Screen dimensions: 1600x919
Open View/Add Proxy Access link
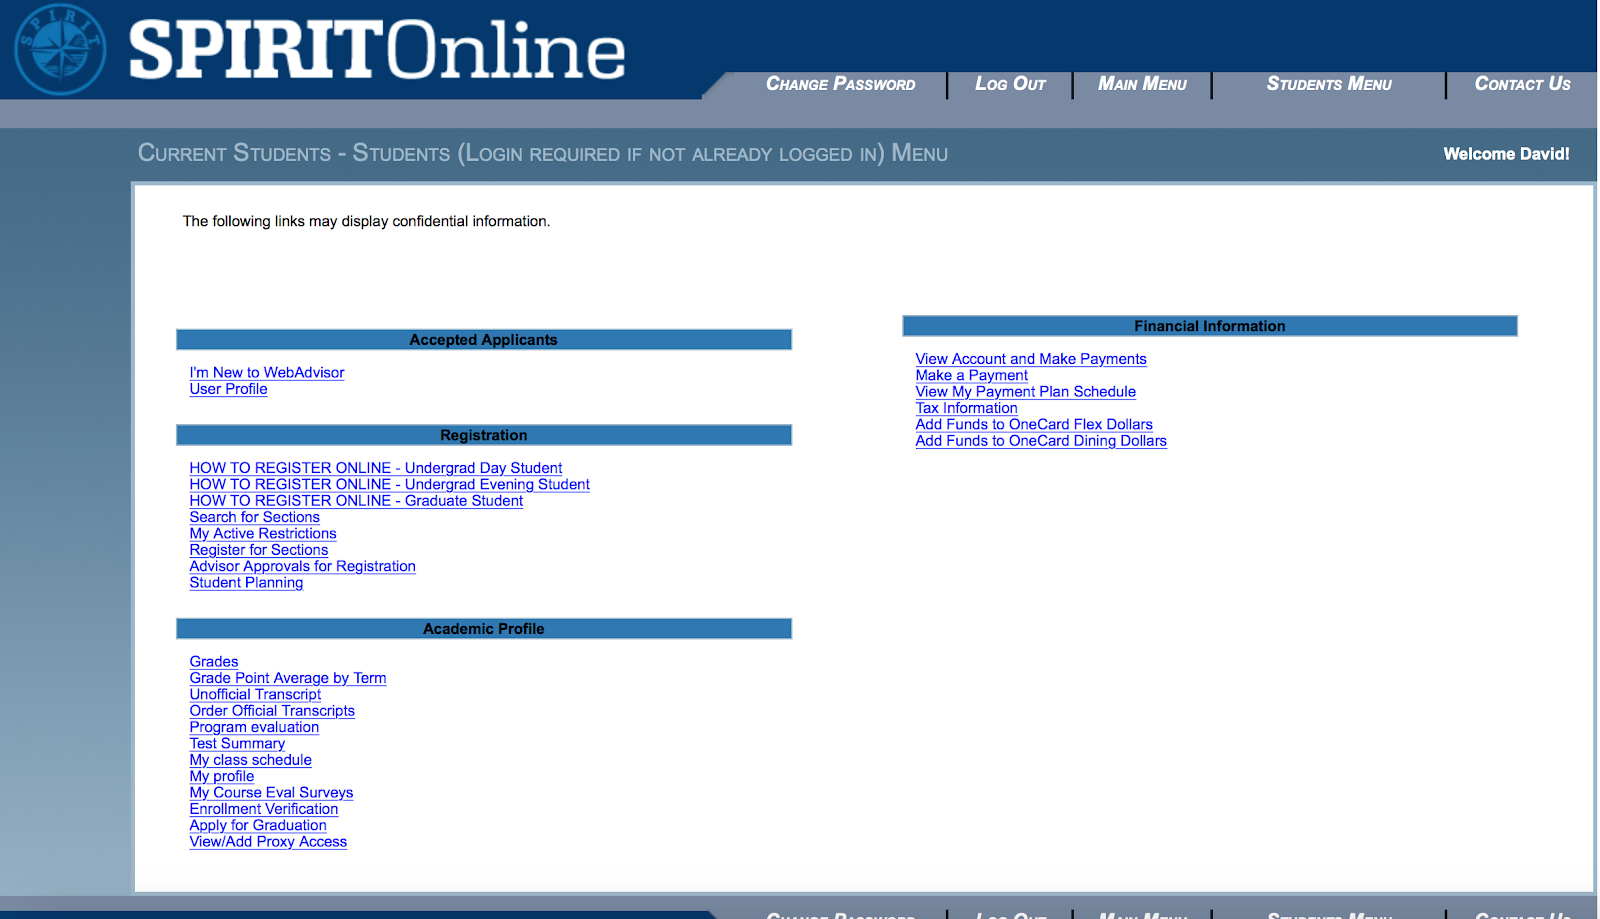pyautogui.click(x=268, y=842)
